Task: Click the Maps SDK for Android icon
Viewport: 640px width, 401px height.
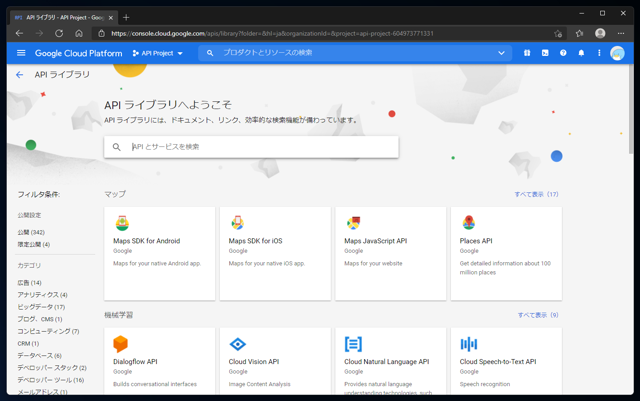Action: click(x=122, y=223)
